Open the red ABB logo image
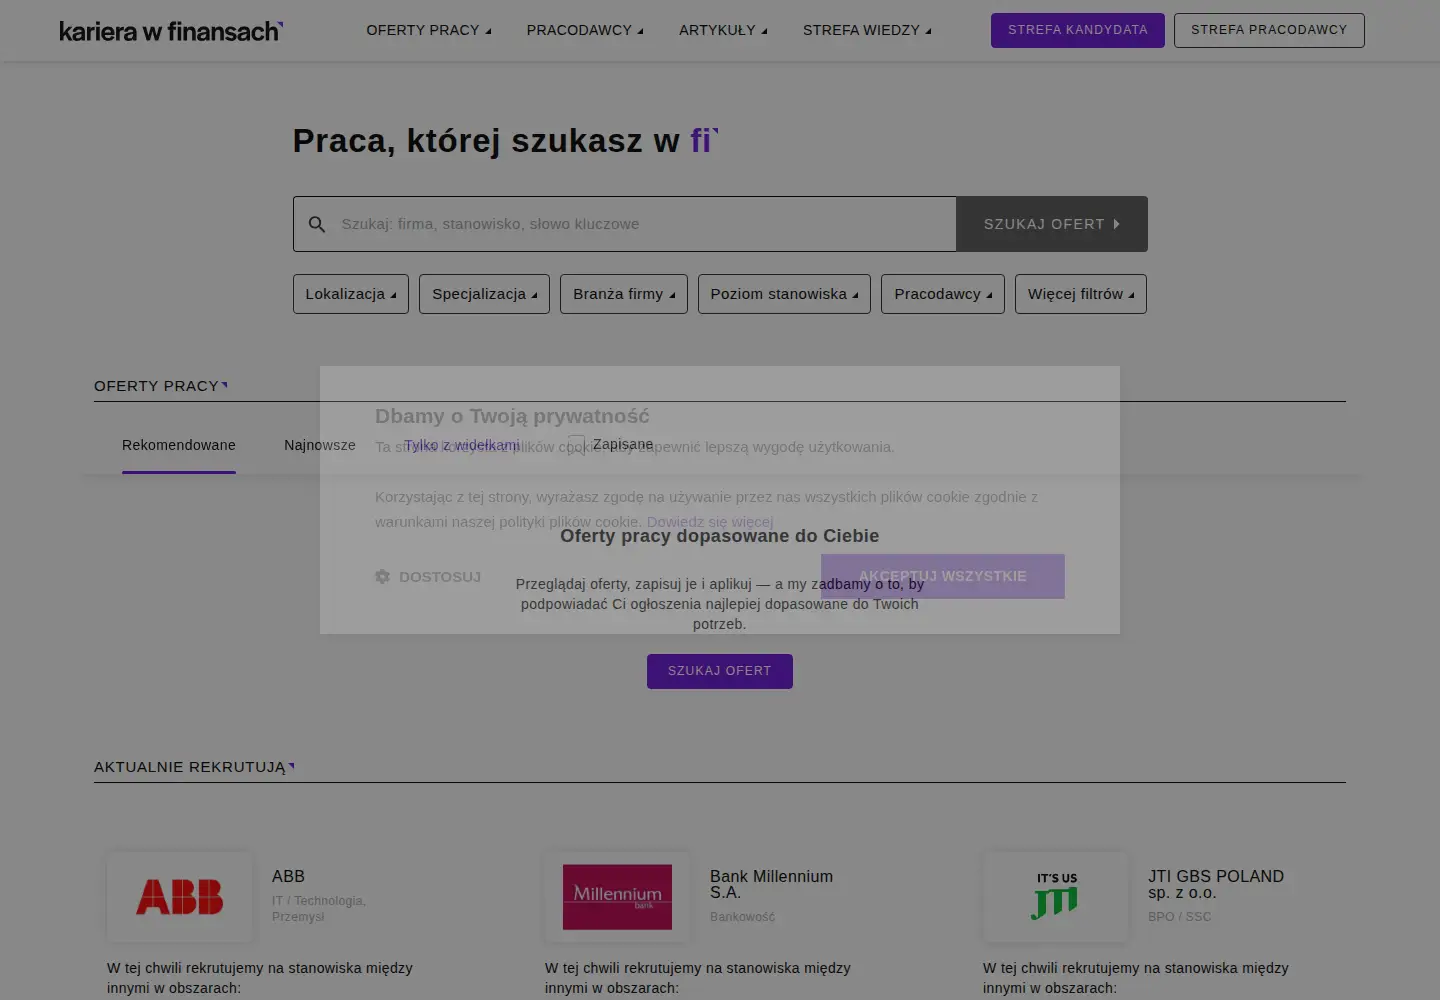 click(180, 897)
